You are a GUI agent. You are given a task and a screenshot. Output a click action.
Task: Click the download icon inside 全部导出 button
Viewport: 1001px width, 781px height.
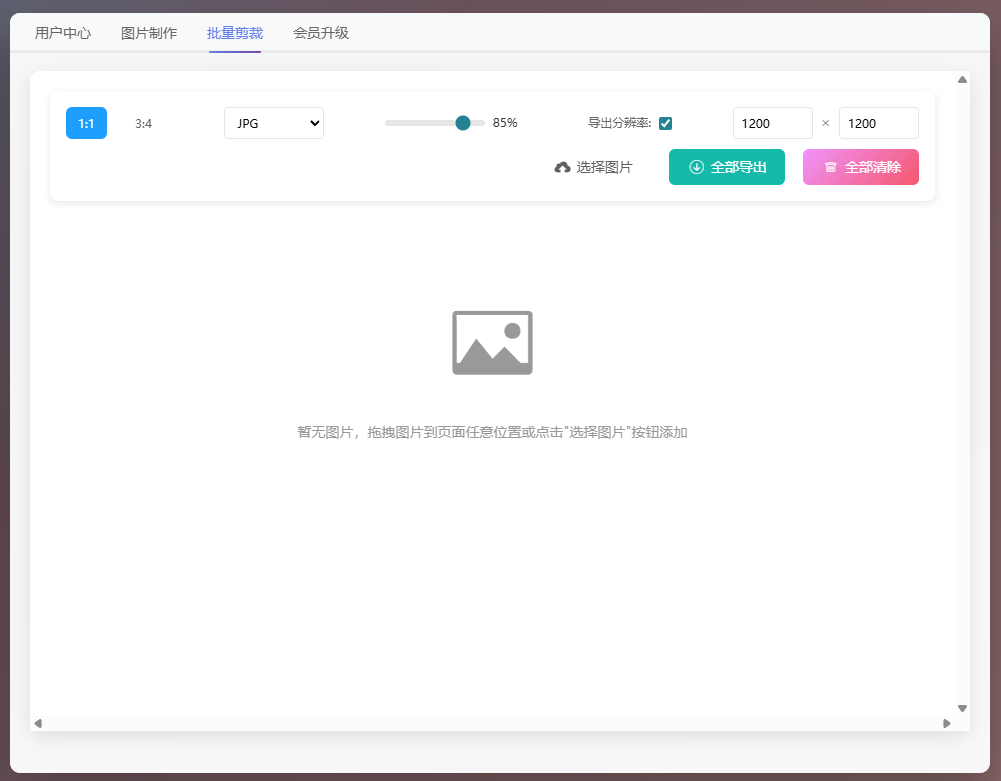click(x=695, y=167)
